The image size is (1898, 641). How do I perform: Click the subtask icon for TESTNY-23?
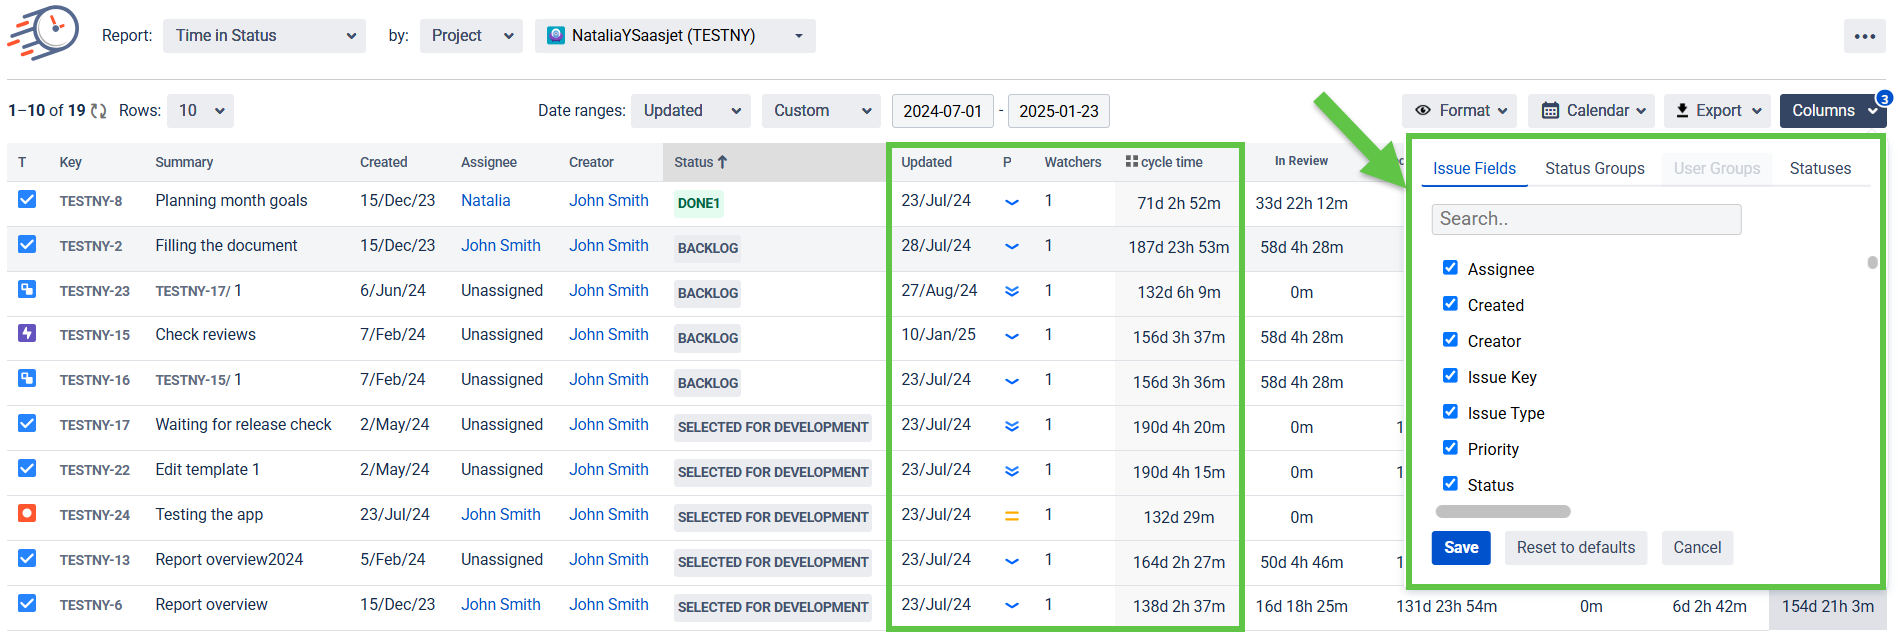pos(27,290)
